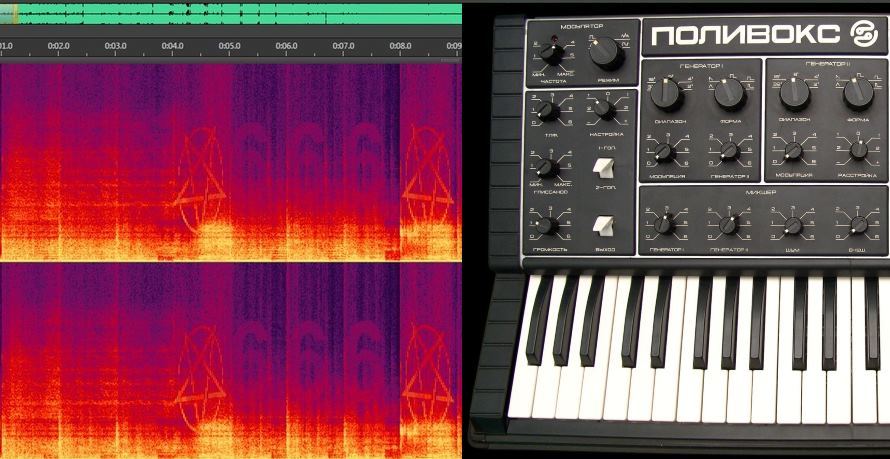Click the 0:04.0 mark on the timeline ruler
The height and width of the screenshot is (459, 890).
[173, 46]
